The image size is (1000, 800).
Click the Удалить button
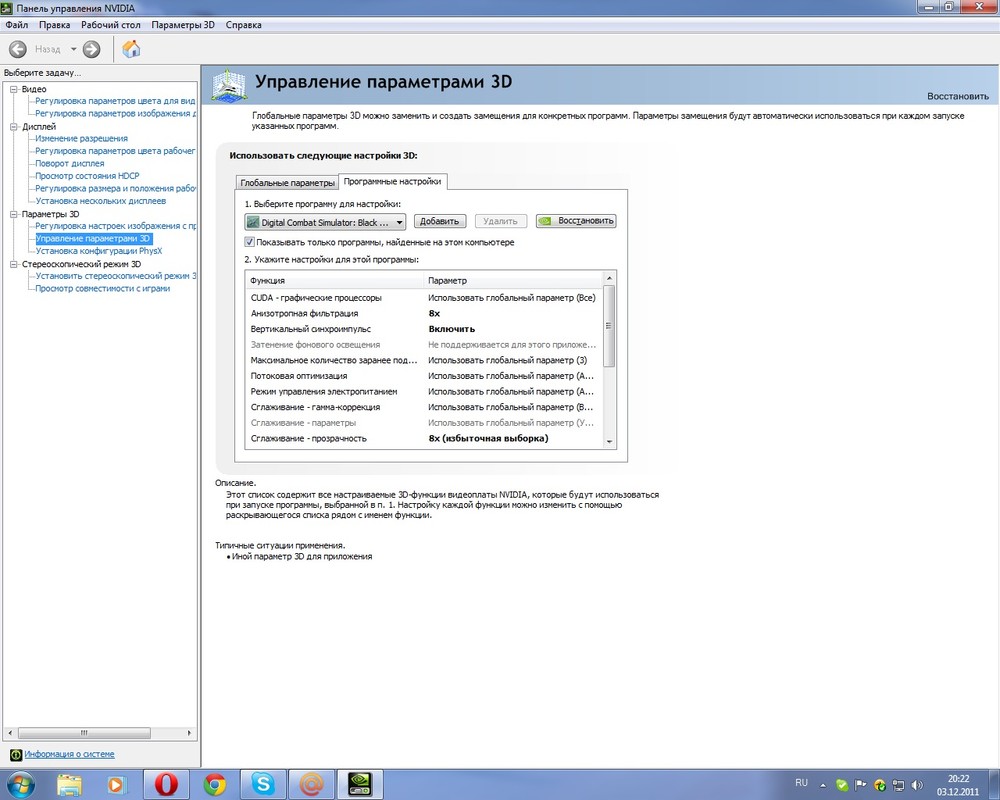pos(500,221)
